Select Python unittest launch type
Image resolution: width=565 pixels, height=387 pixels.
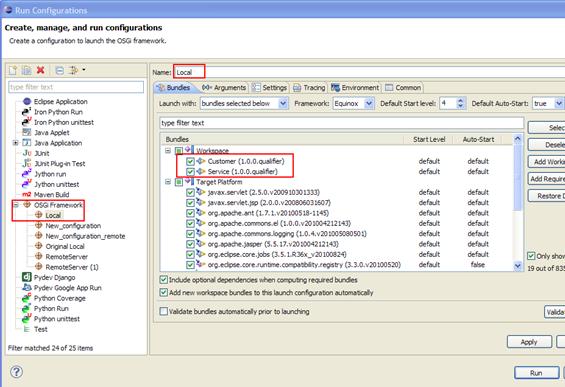[x=57, y=319]
